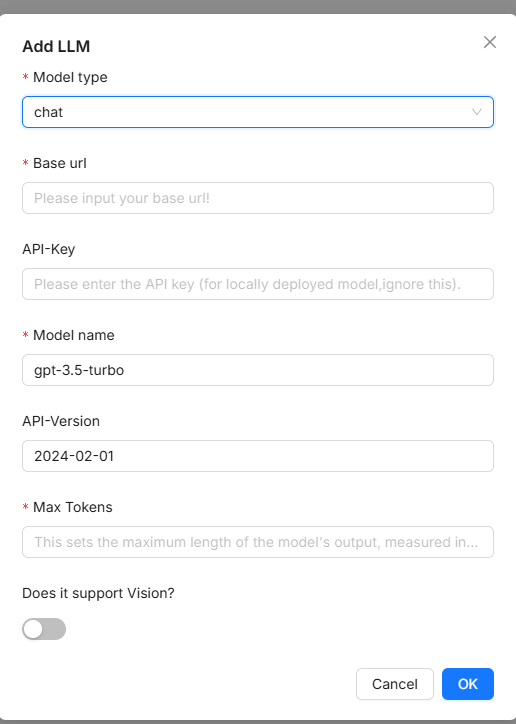Viewport: 516px width, 724px height.
Task: Confirm the form with the OK button
Action: 468,684
